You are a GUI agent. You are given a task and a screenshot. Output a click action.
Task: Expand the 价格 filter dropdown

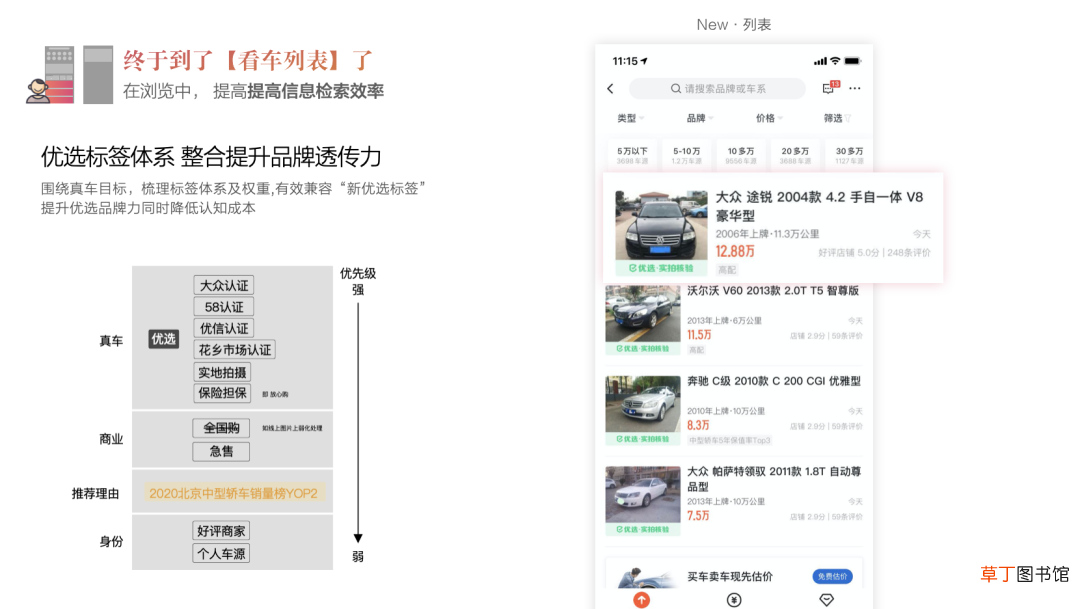tap(769, 118)
